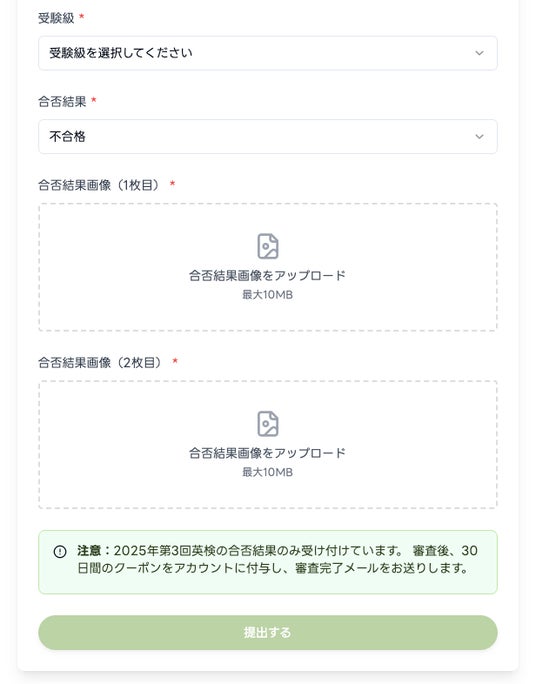This screenshot has height=684, width=536.
Task: Click the image icon in the 2枚目 upload area
Action: point(268,424)
